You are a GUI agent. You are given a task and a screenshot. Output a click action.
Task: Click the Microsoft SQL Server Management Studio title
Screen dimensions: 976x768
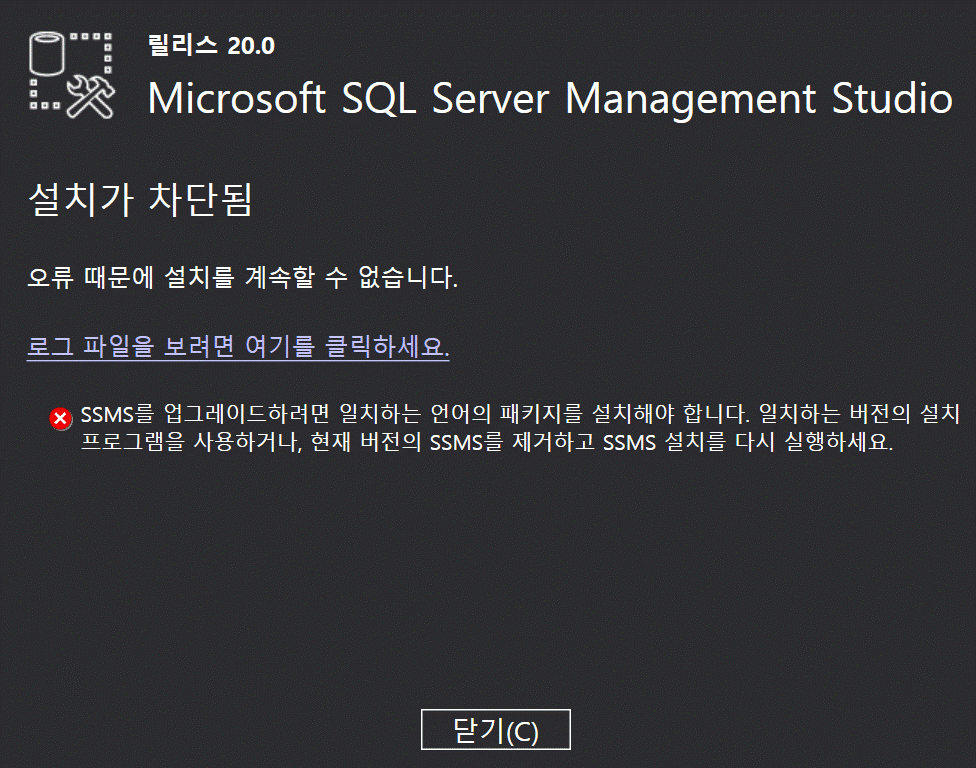[550, 99]
